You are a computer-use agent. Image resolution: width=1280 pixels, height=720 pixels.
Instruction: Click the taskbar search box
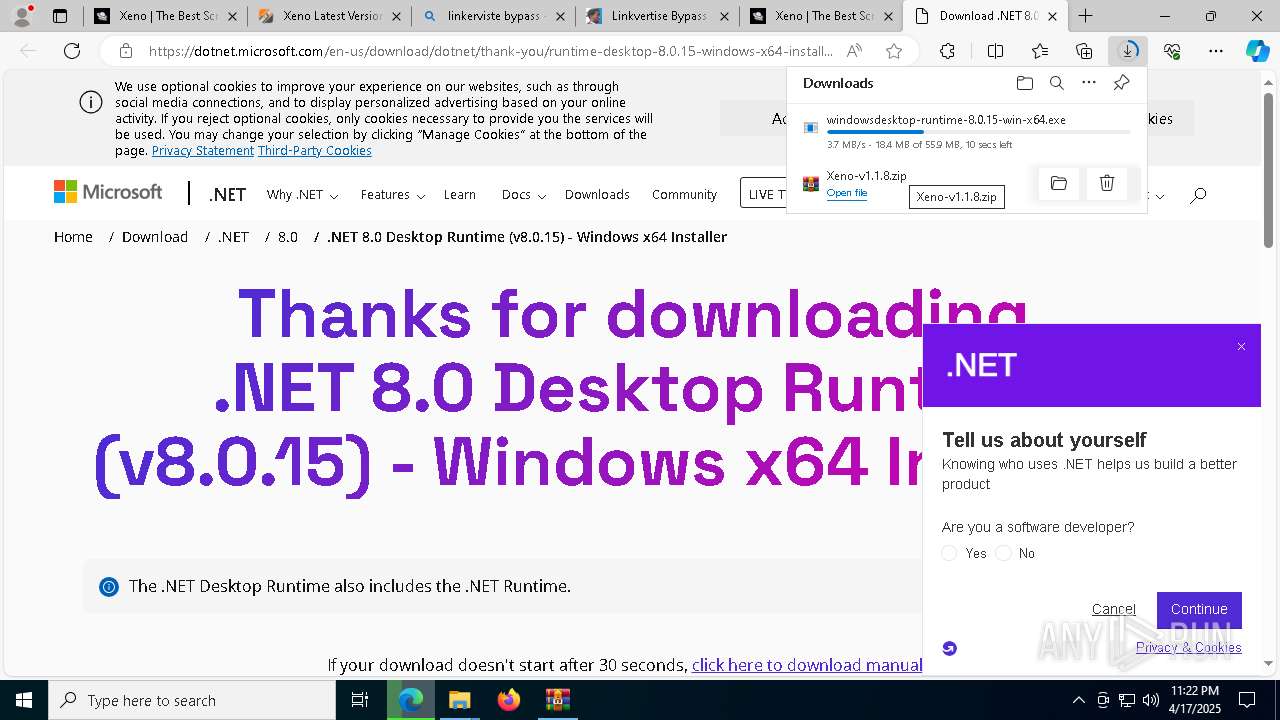pyautogui.click(x=192, y=700)
